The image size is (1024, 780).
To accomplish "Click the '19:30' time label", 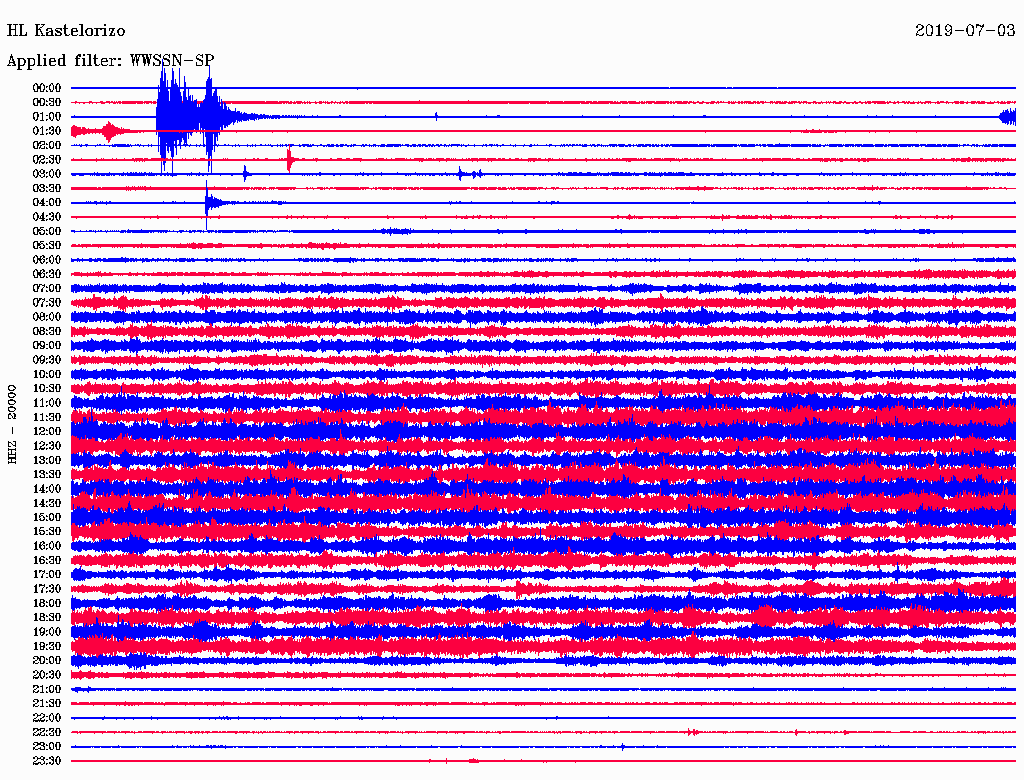I will (x=47, y=646).
